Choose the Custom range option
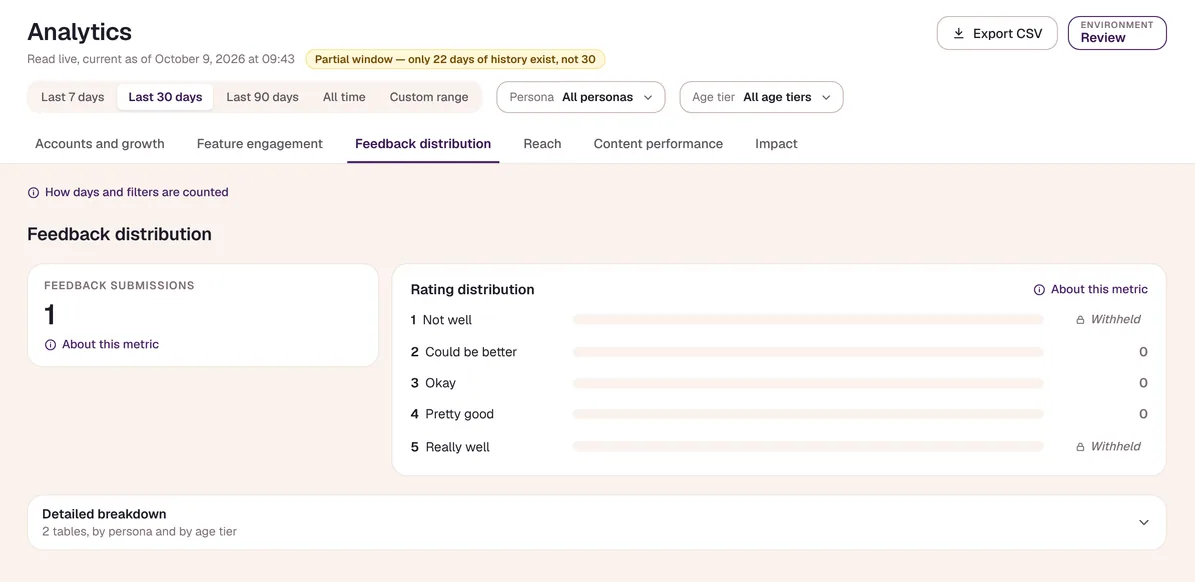Viewport: 1195px width, 582px height. point(429,97)
